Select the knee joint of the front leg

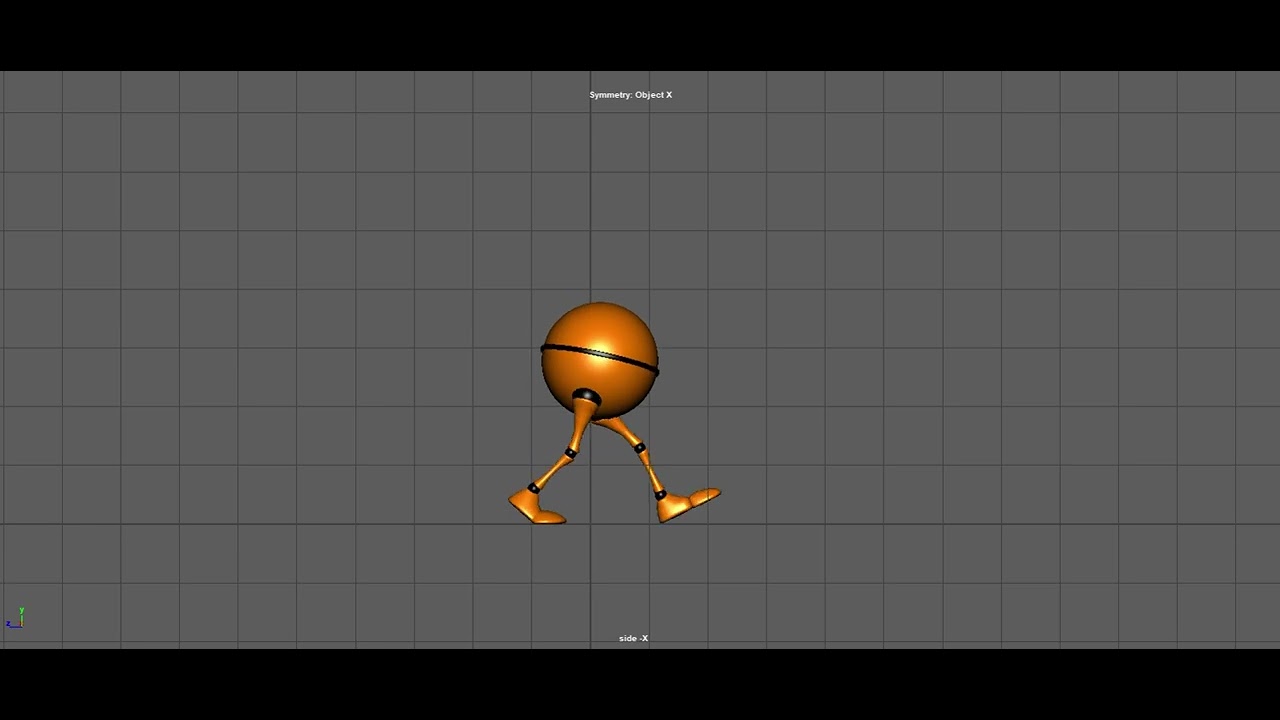click(x=639, y=447)
